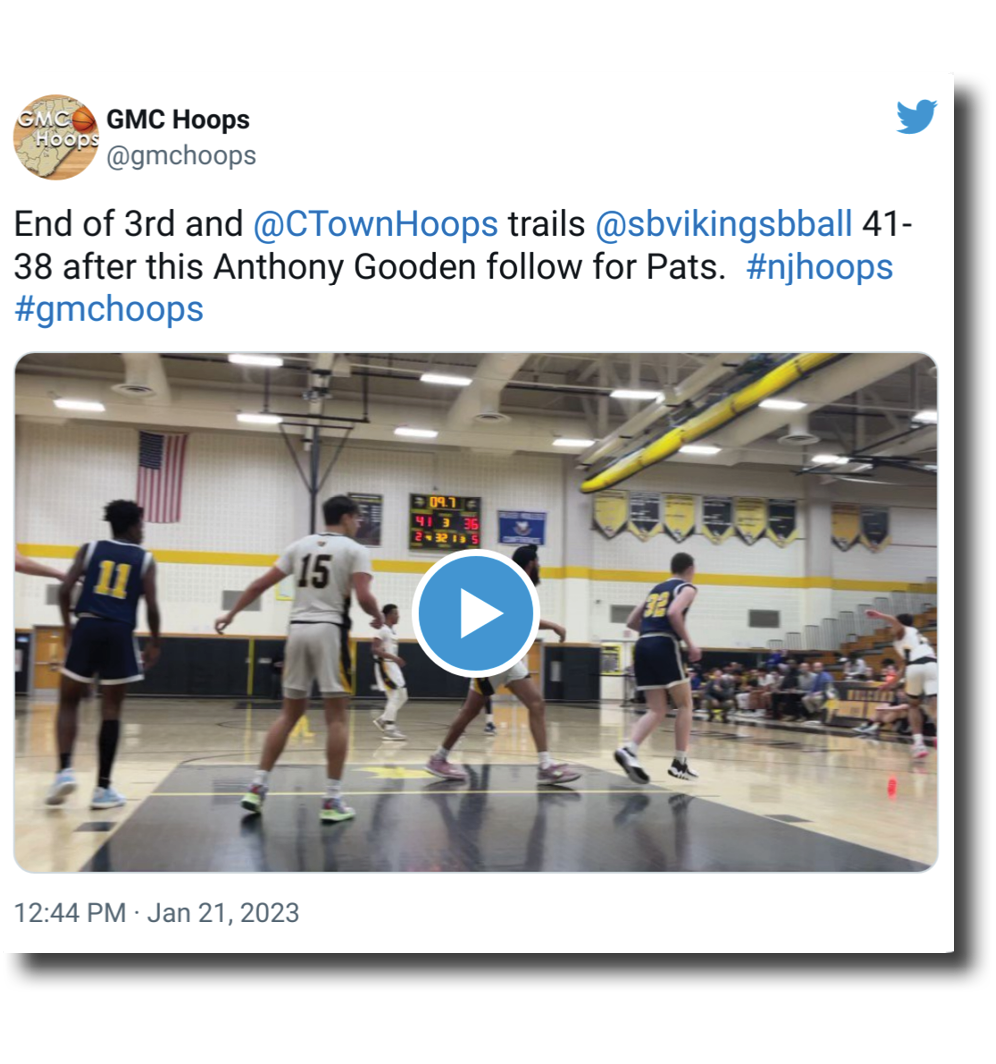Open the @gmchoops handle link
Screen dimensions: 996x1064
(181, 155)
